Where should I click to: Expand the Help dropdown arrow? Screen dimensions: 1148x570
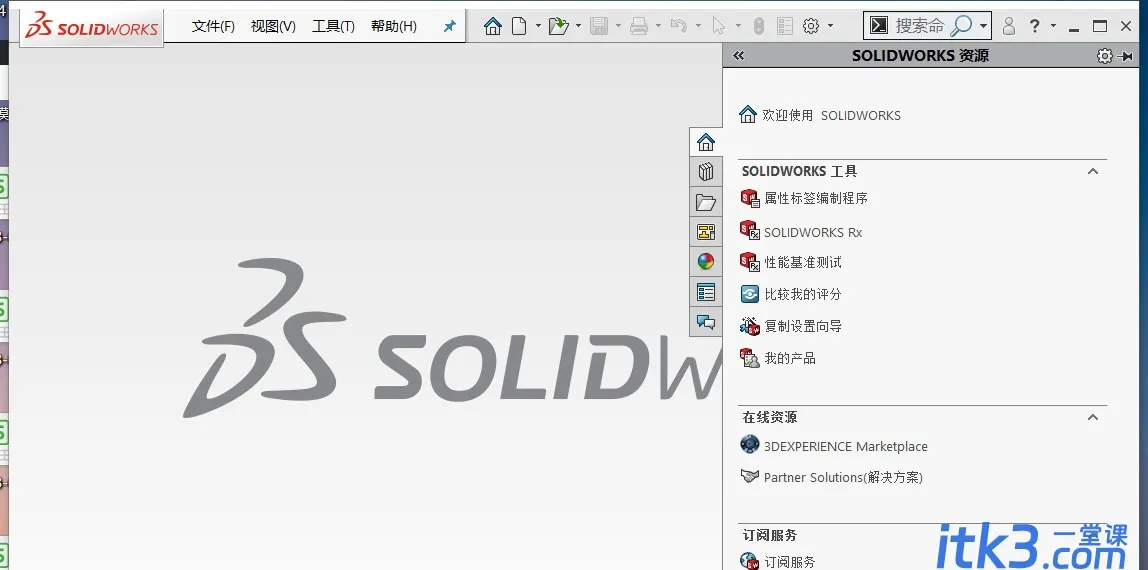click(x=1054, y=26)
